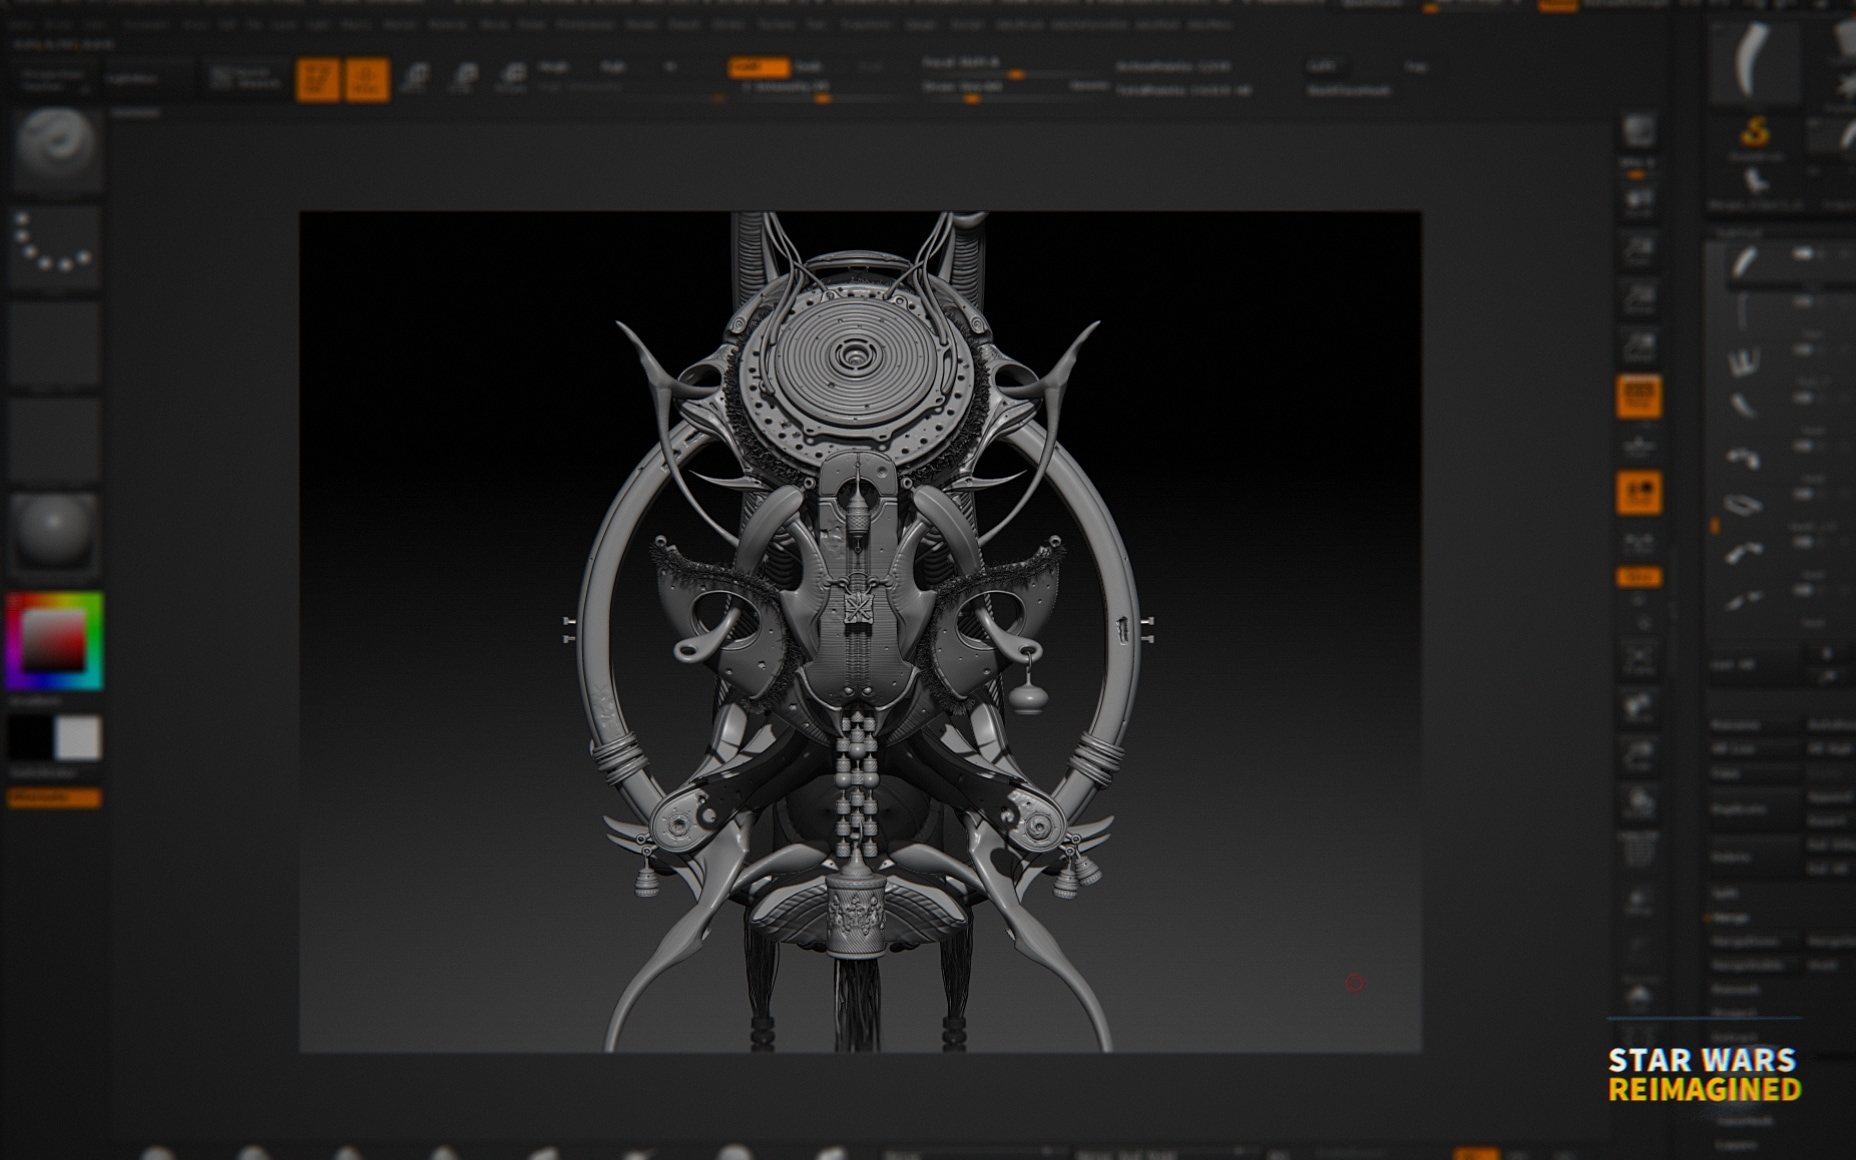Select the black secondary color swatch

click(x=30, y=738)
